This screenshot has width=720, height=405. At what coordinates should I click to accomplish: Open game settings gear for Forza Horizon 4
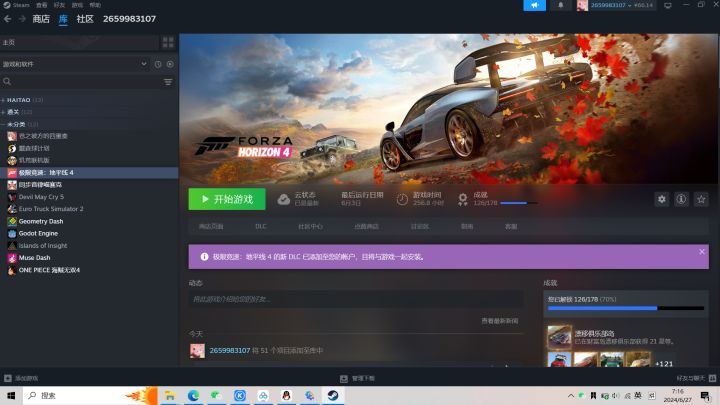click(x=661, y=199)
